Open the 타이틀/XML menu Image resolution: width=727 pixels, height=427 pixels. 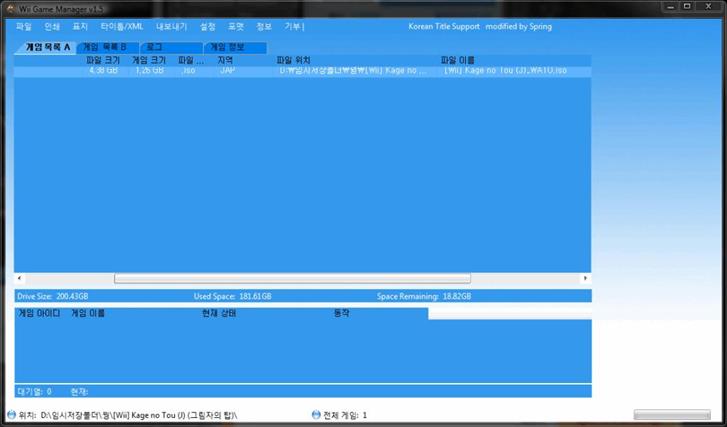coord(122,26)
